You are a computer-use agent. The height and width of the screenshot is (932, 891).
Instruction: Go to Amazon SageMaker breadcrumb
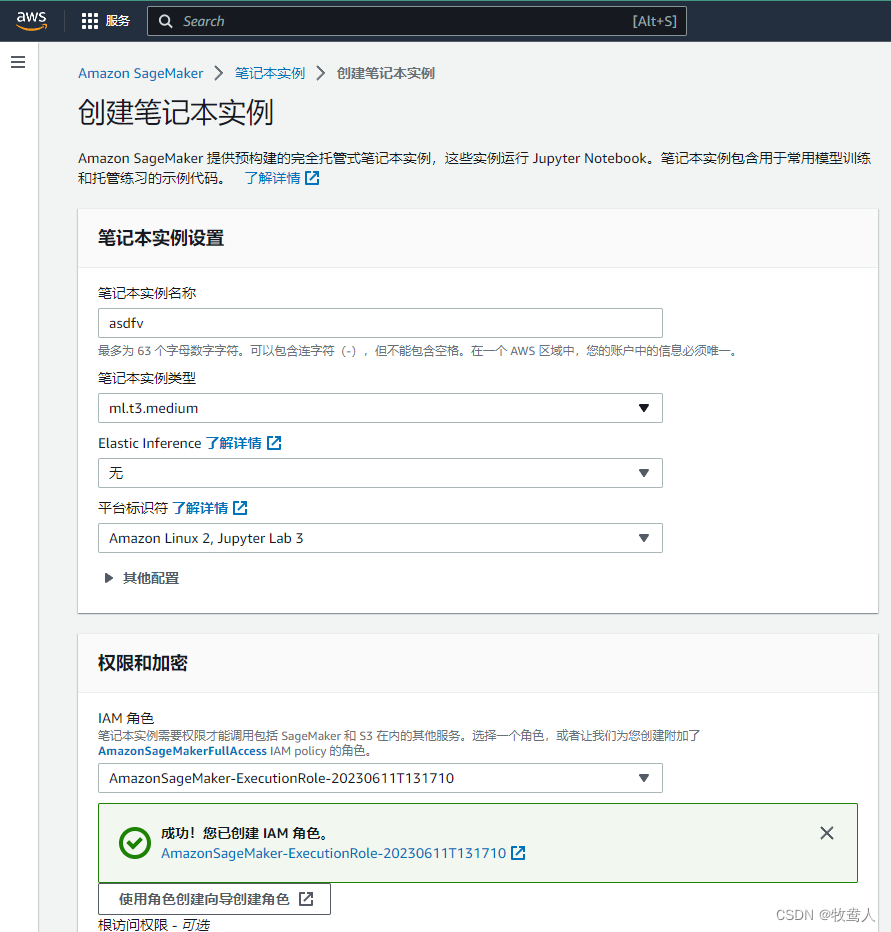[140, 73]
